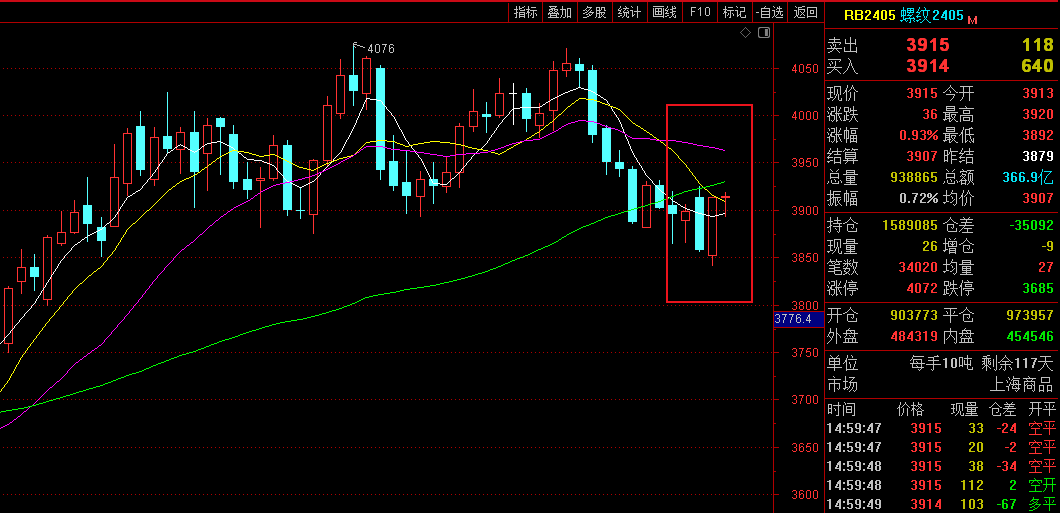The image size is (1060, 513).
Task: Click the RB2405 contract code title
Action: 869,15
